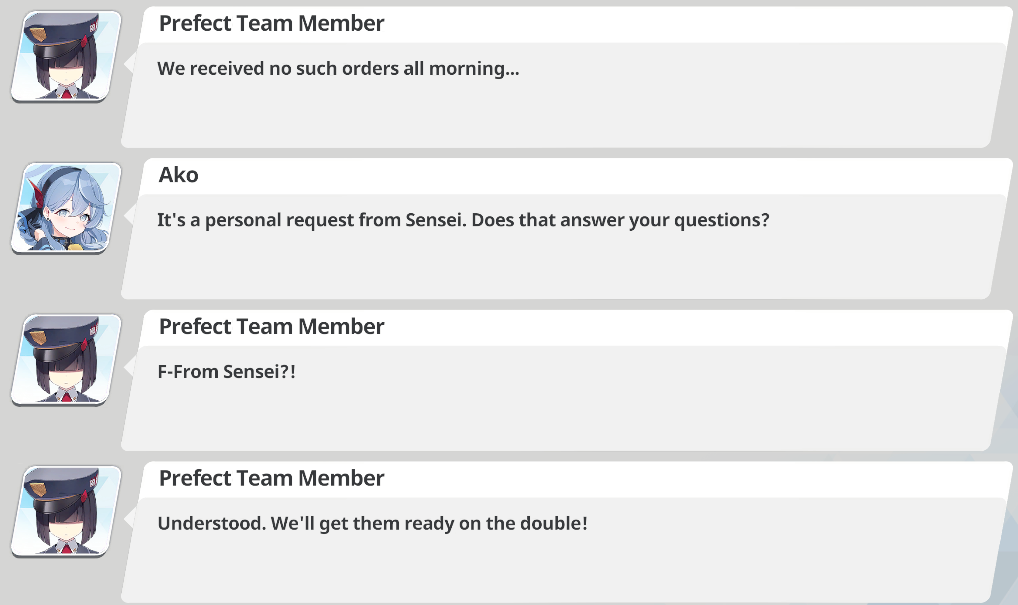Select the text "It's a personal request from Sensei."
The width and height of the screenshot is (1018, 605).
tap(312, 220)
